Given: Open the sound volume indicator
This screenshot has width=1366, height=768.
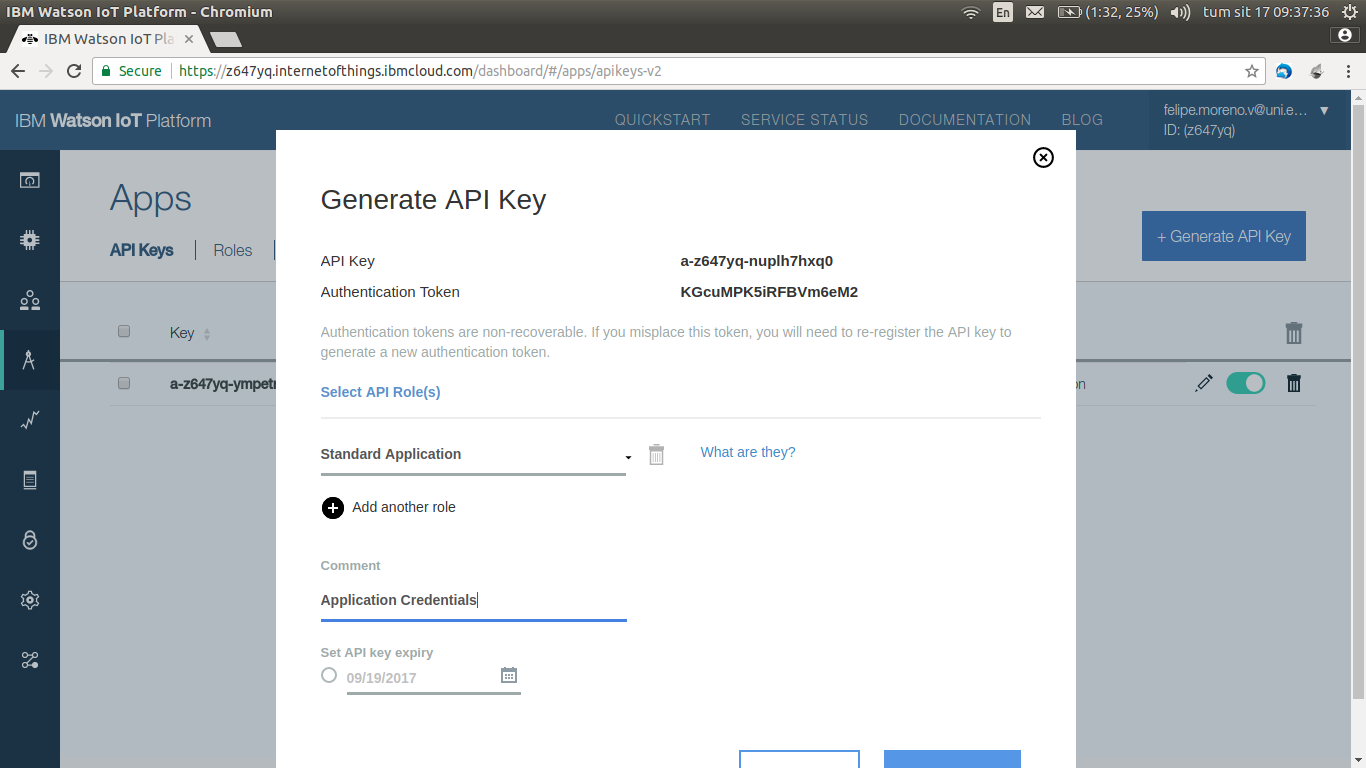Looking at the screenshot, I should (1180, 12).
